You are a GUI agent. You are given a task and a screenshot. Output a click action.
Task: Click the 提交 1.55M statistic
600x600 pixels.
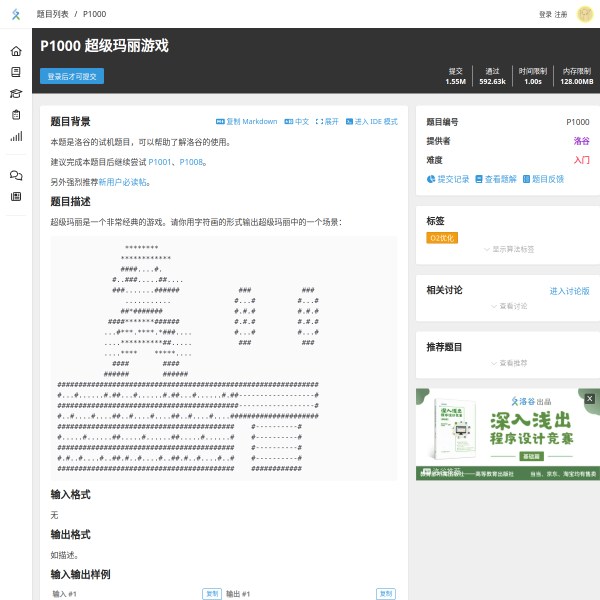[x=455, y=76]
